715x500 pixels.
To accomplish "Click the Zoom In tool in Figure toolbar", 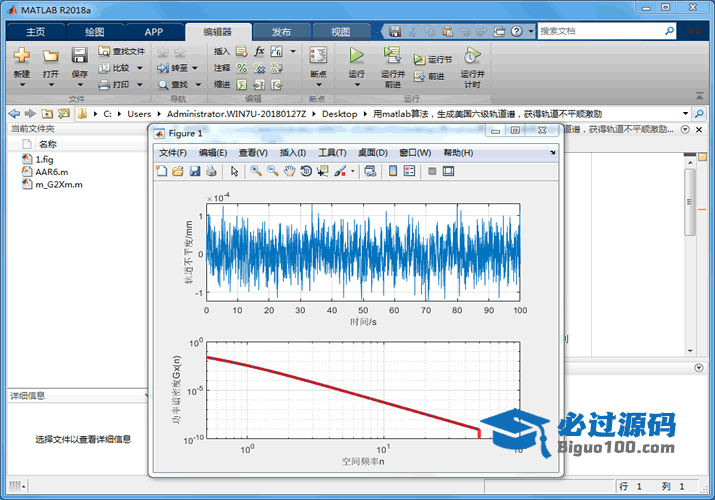I will [x=257, y=171].
